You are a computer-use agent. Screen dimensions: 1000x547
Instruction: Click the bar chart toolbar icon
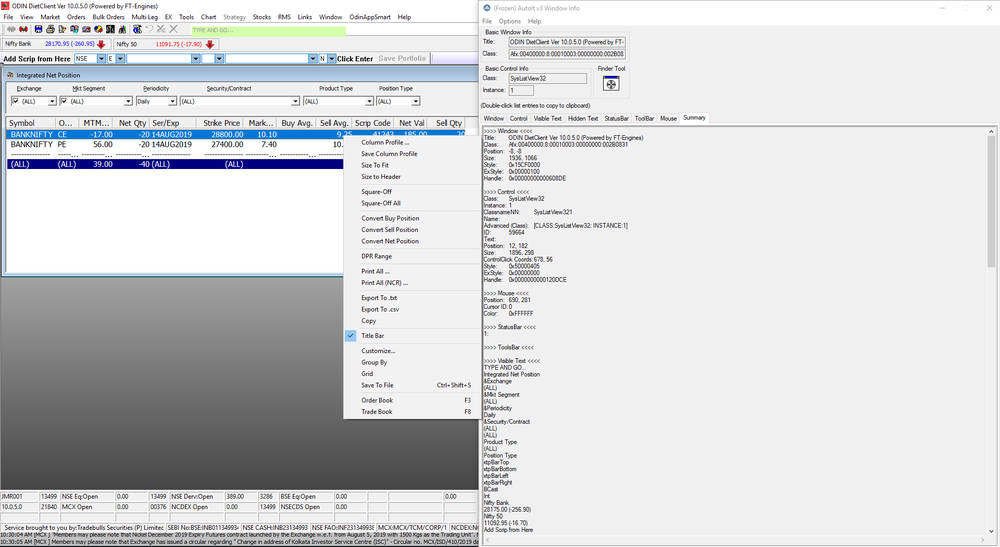pyautogui.click(x=122, y=29)
